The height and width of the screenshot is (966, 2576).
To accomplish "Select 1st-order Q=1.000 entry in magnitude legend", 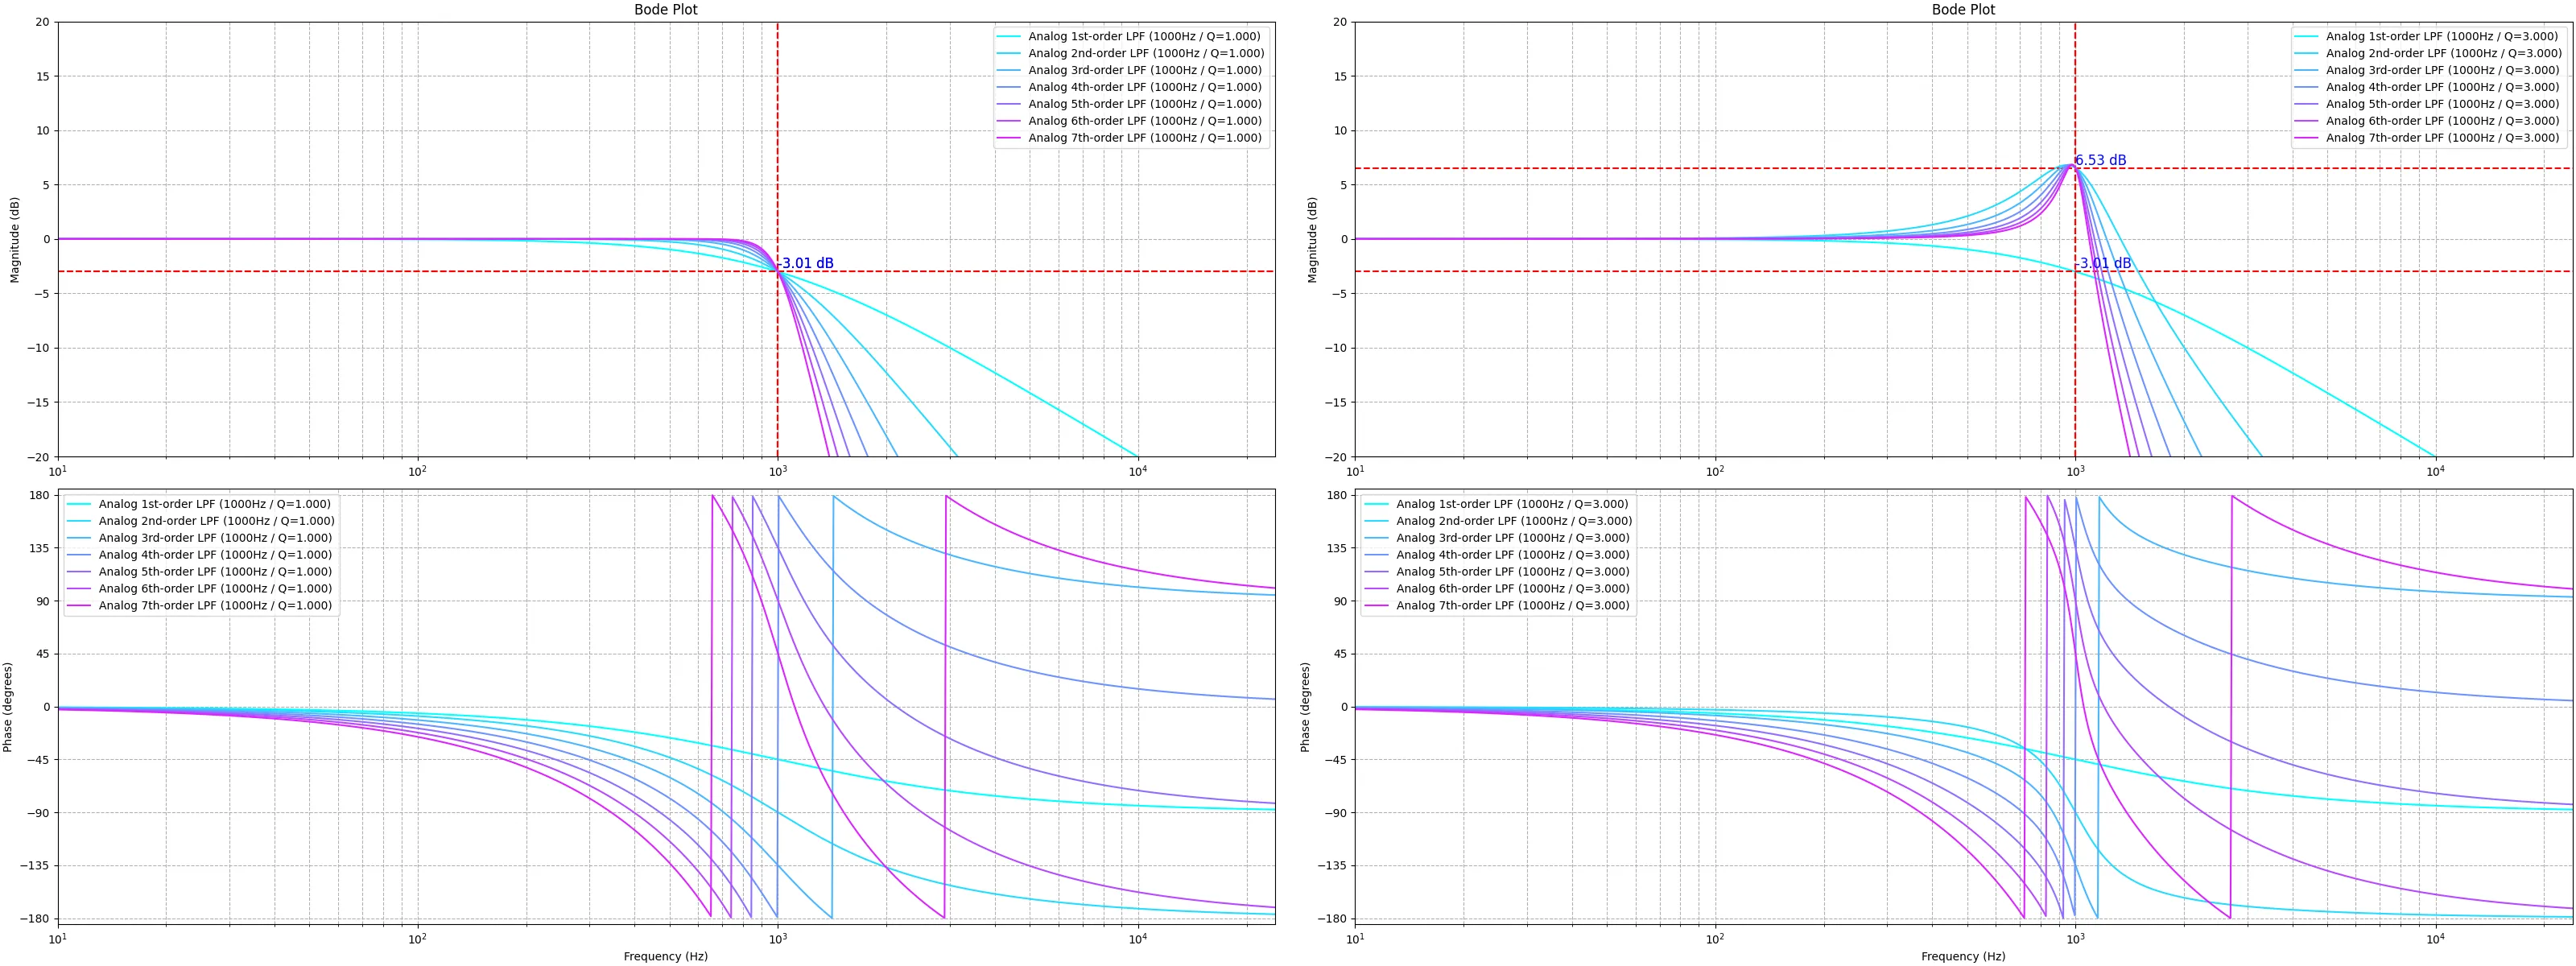I will tap(1144, 37).
